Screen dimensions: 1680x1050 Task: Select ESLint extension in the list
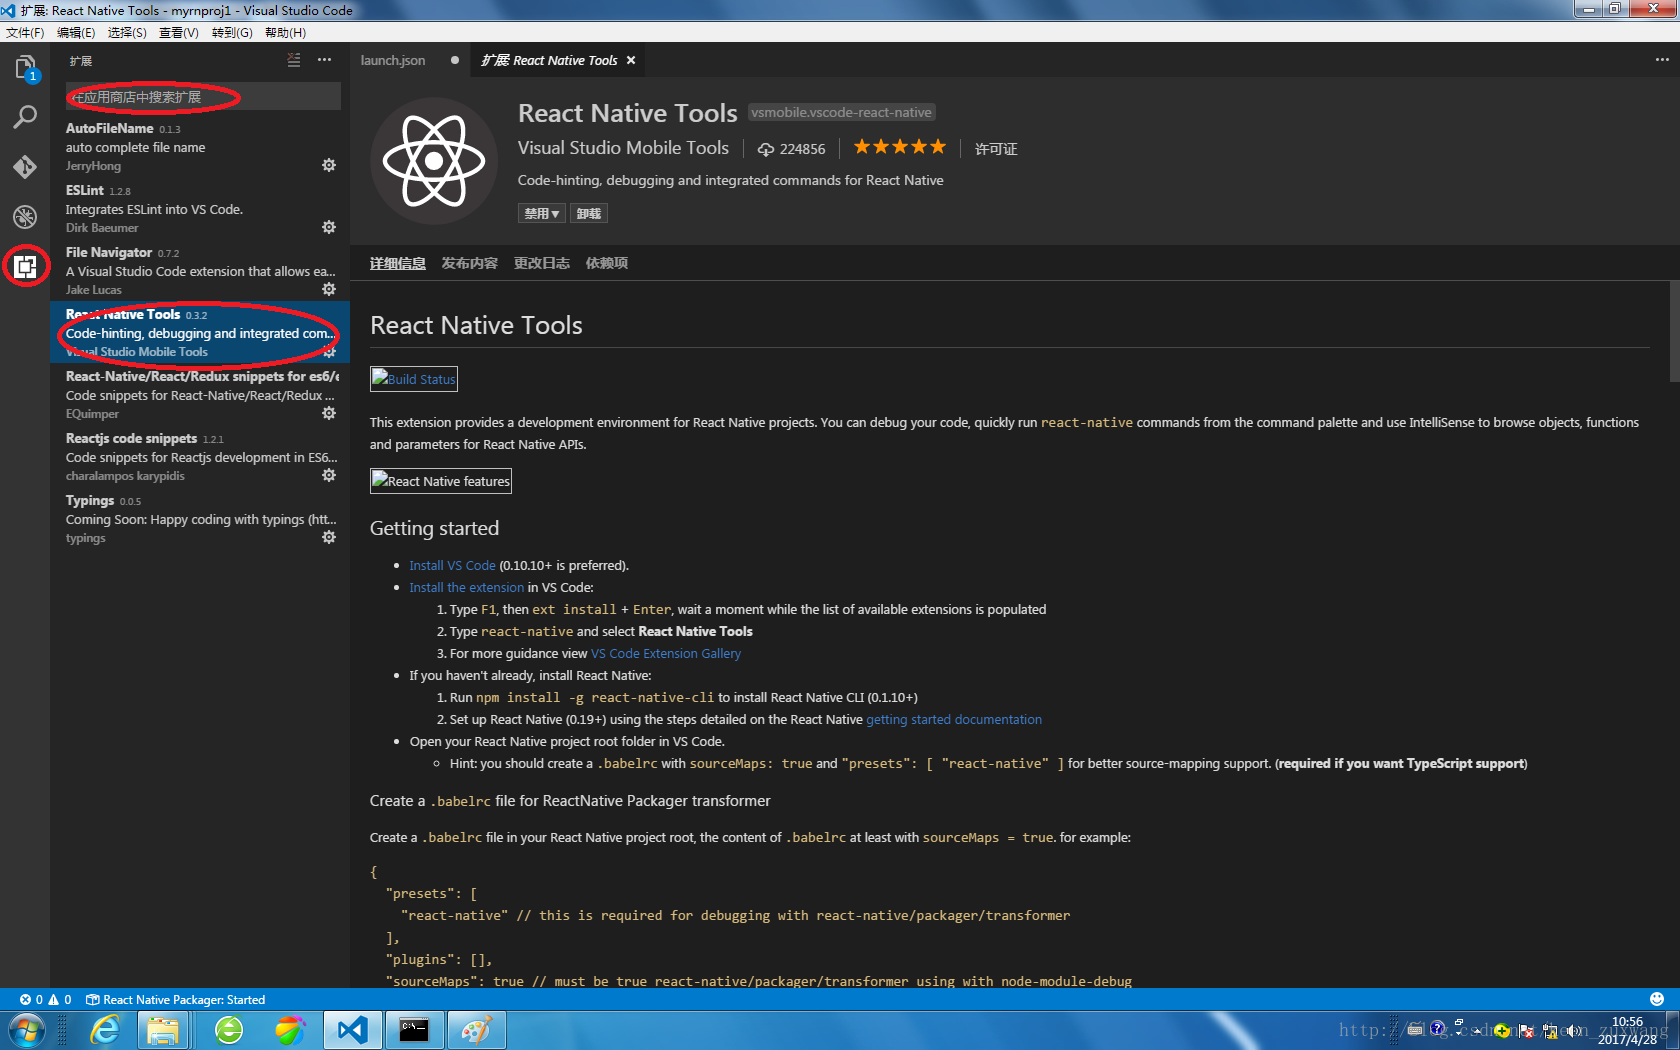200,208
